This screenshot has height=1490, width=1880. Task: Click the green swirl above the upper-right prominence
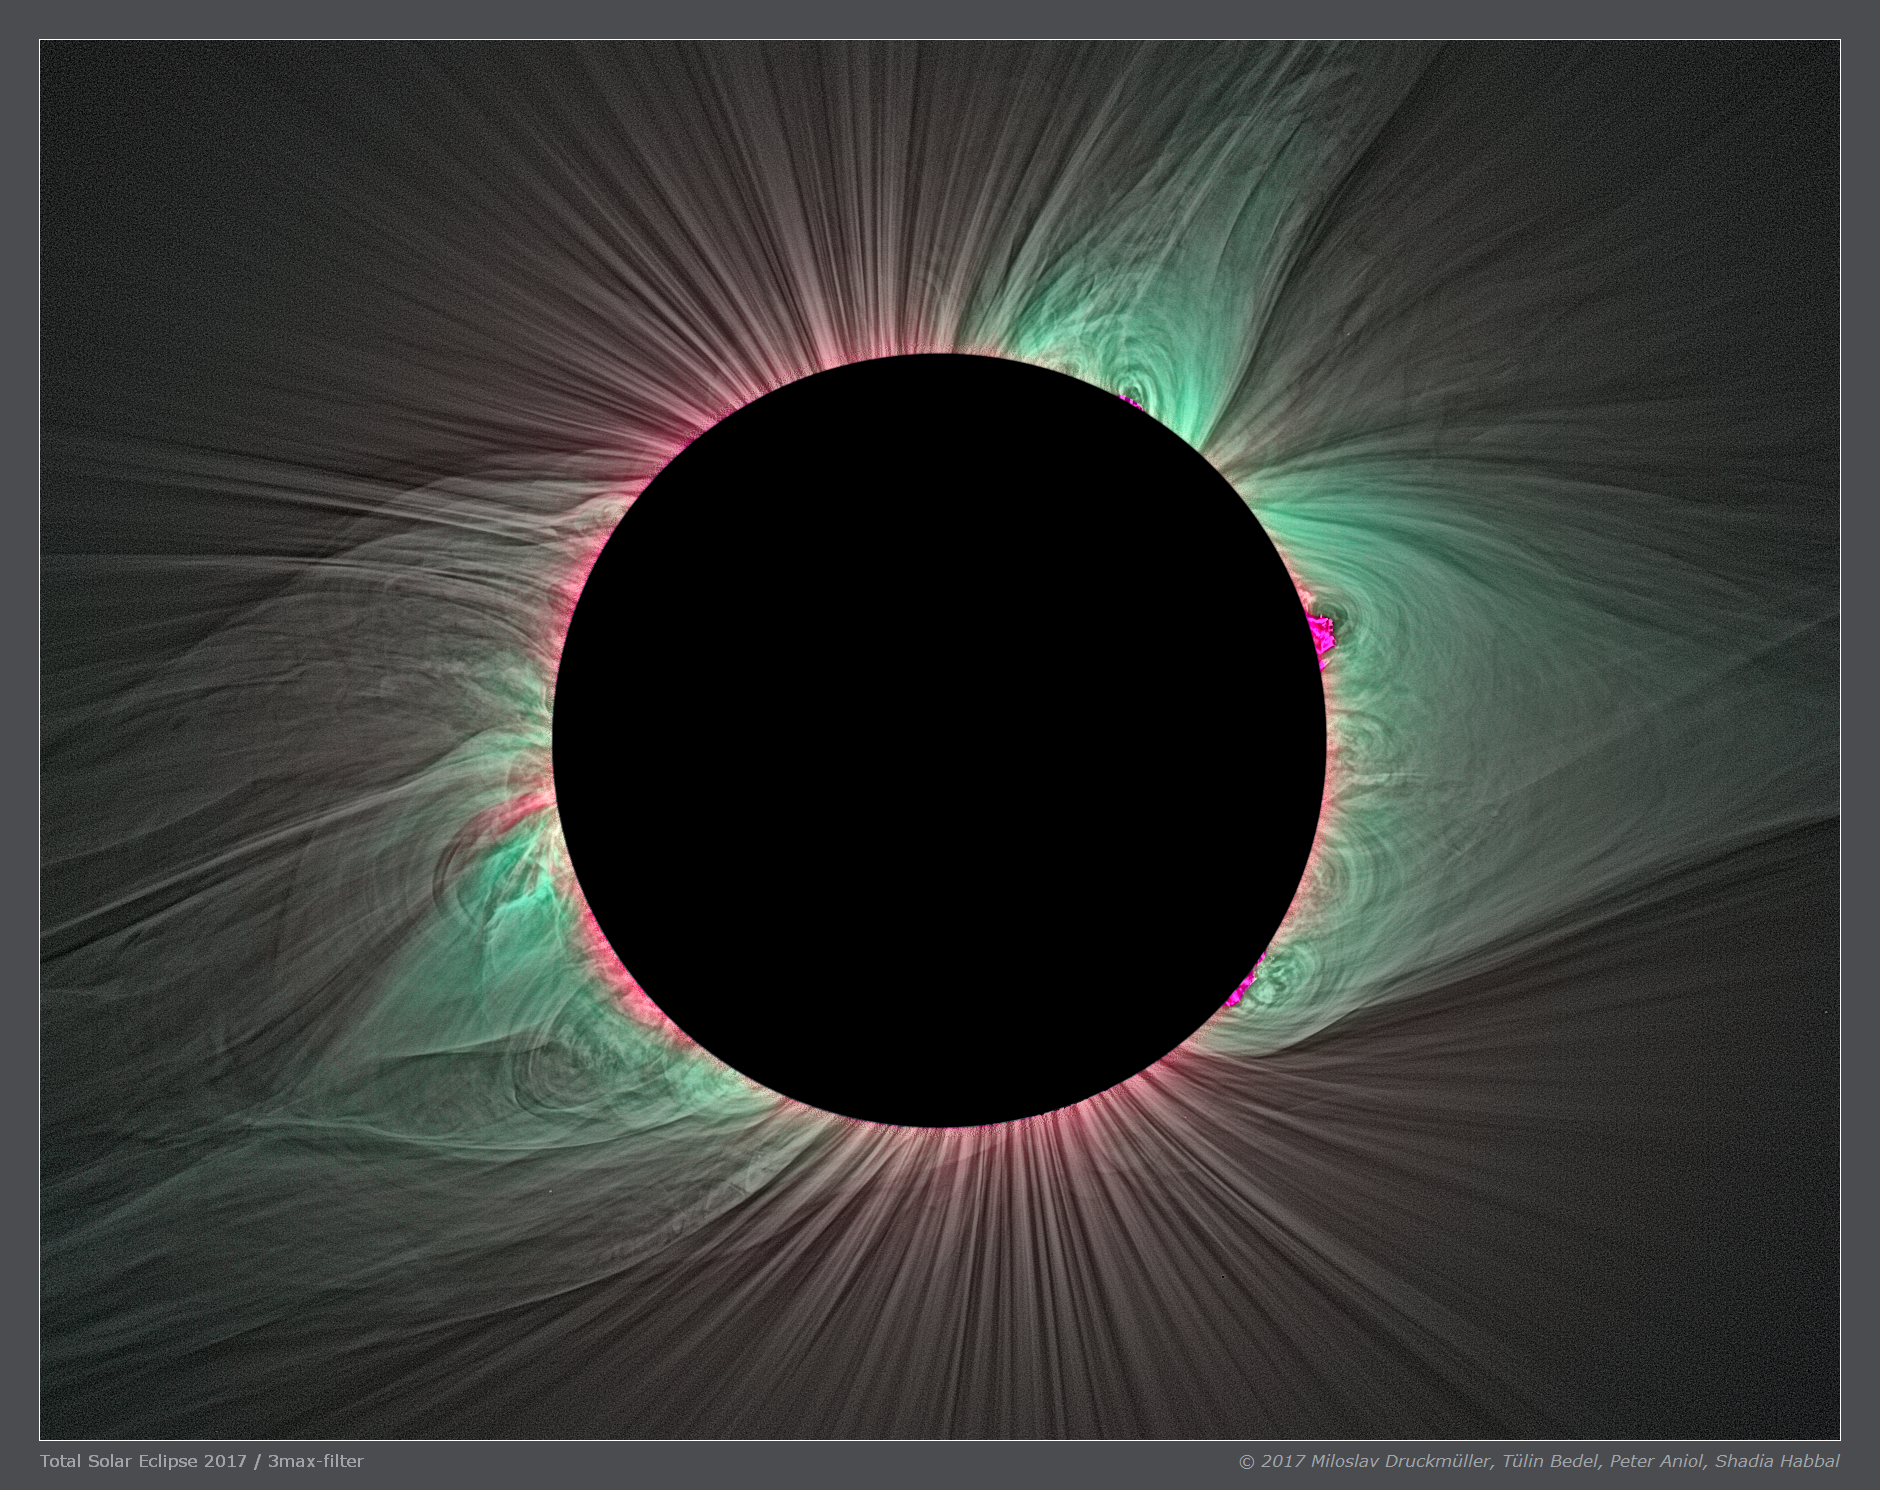(1135, 385)
